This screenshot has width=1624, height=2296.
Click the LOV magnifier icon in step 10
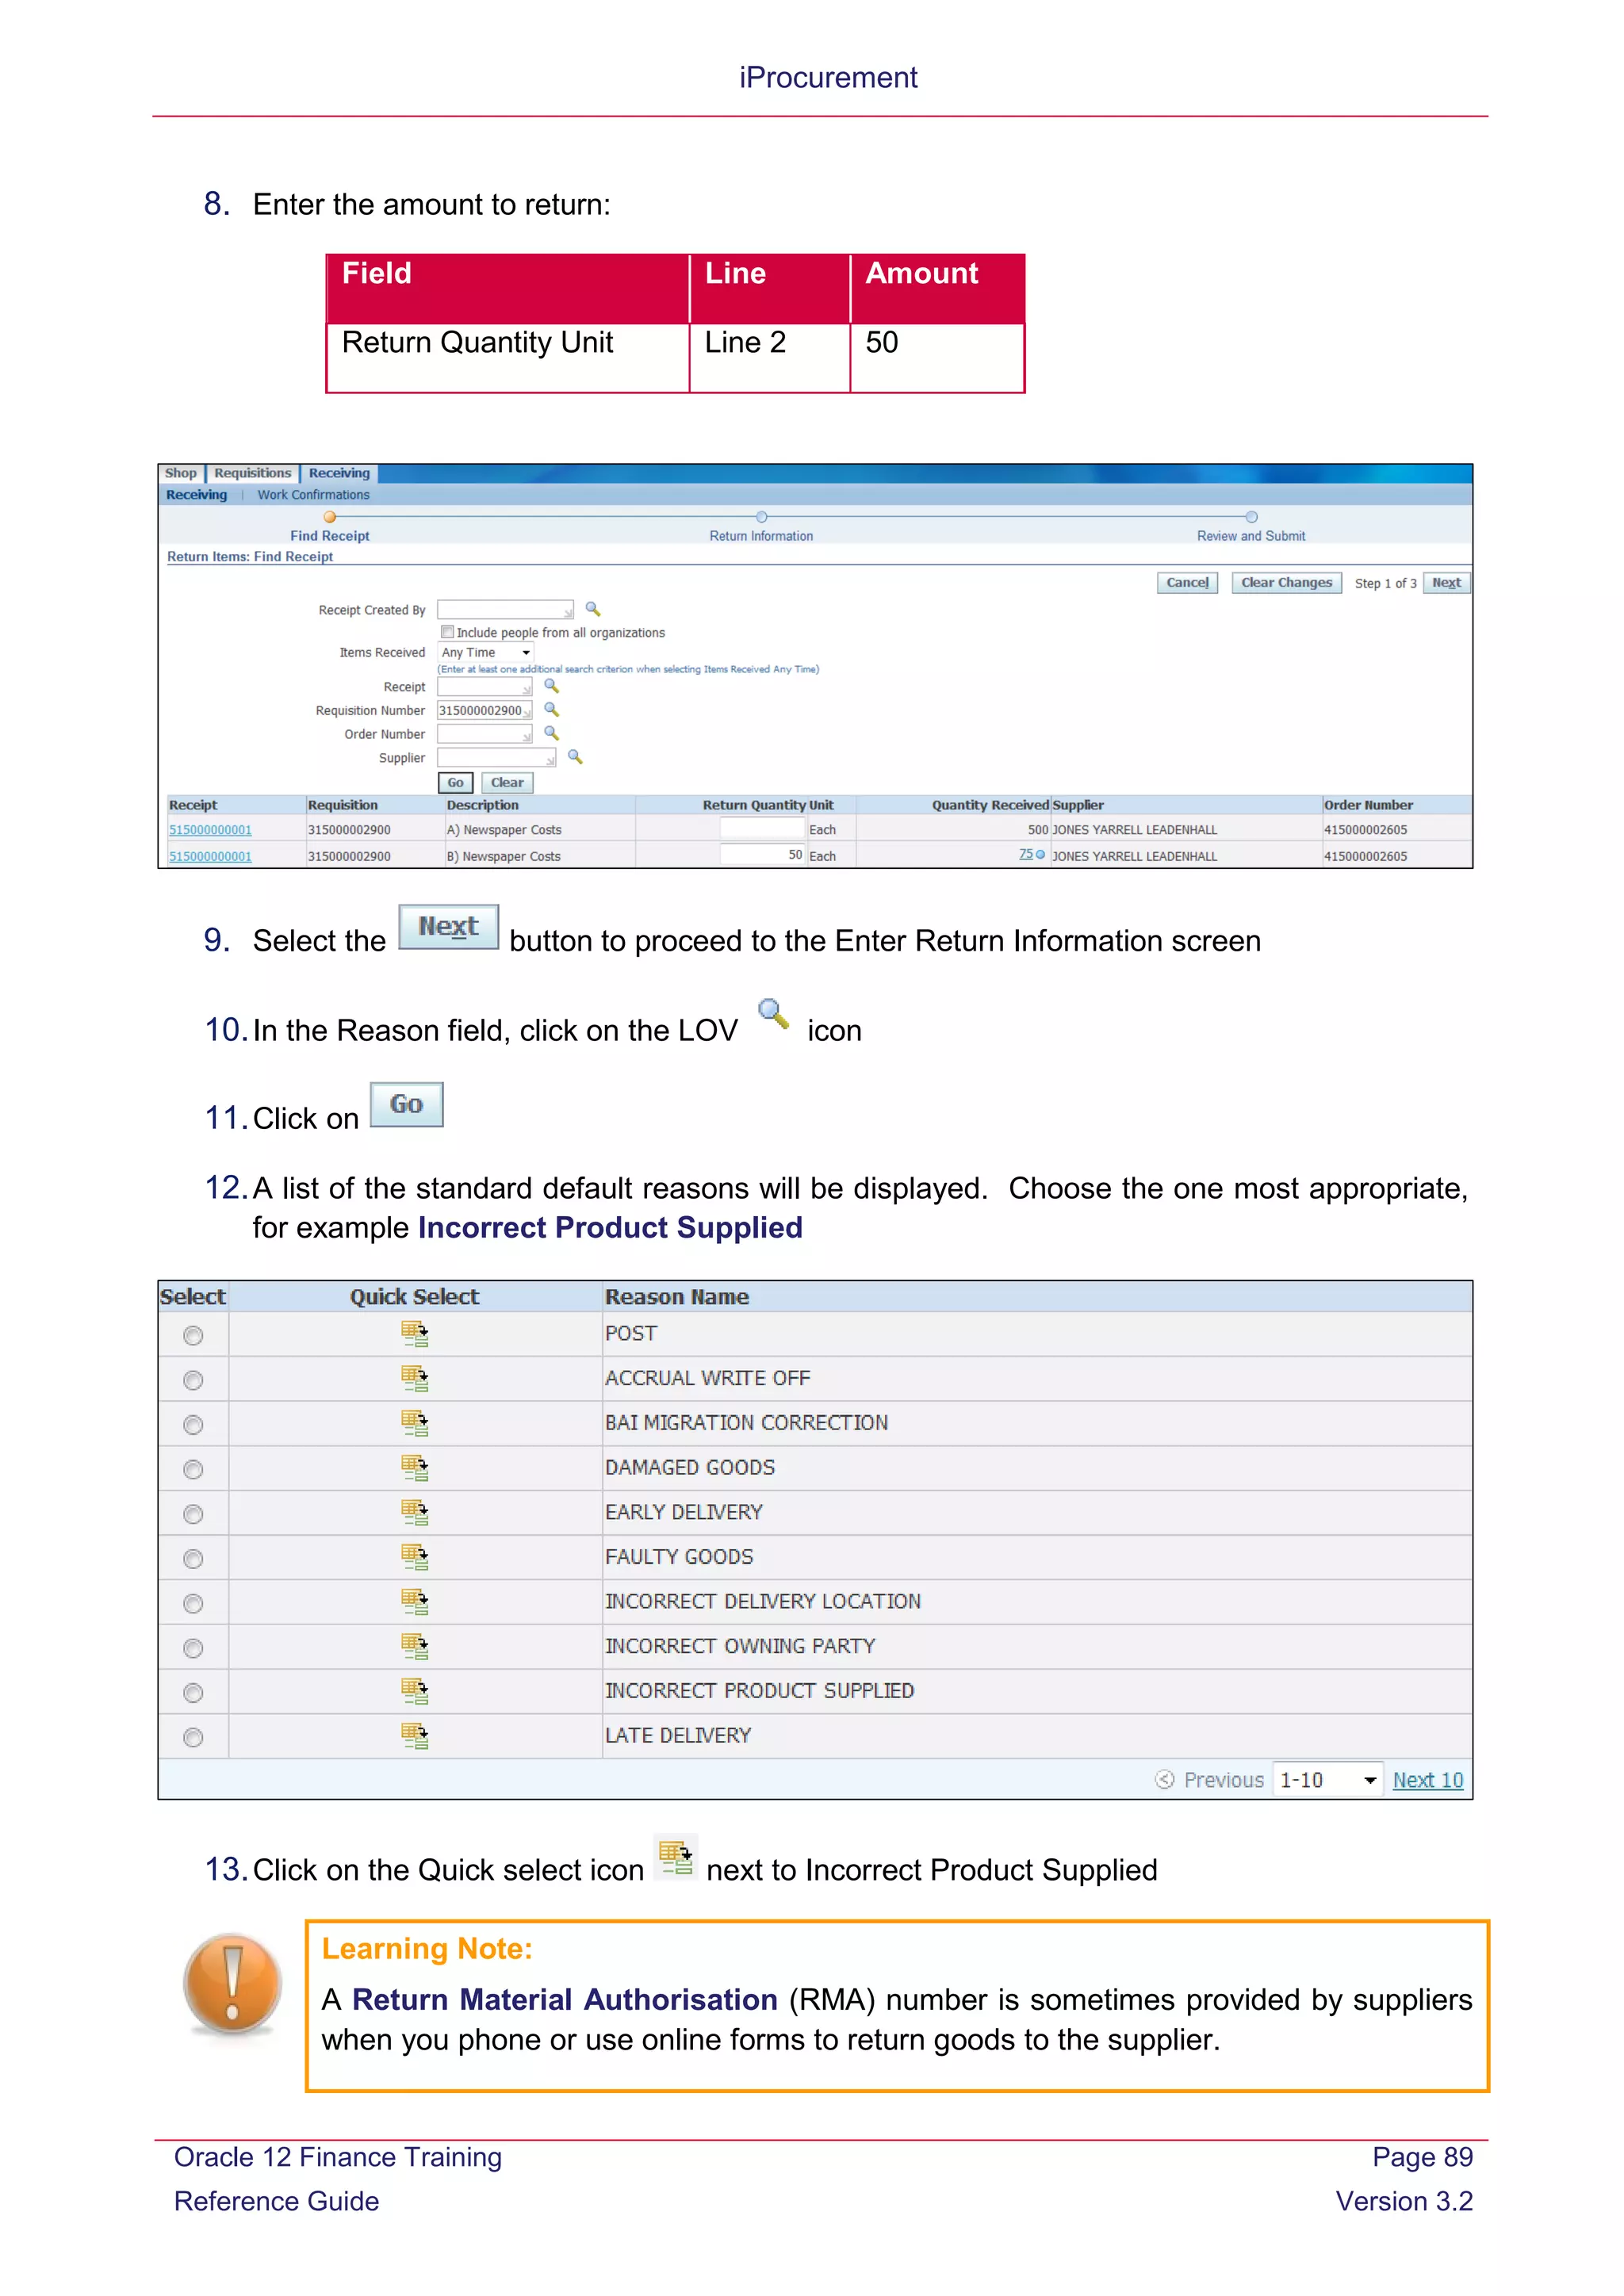pyautogui.click(x=773, y=1014)
